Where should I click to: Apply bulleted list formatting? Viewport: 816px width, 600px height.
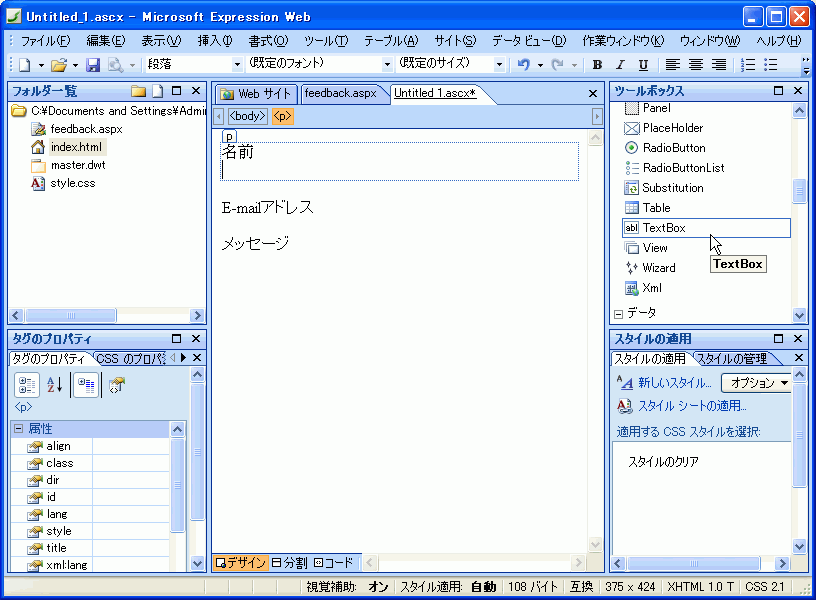coord(771,65)
